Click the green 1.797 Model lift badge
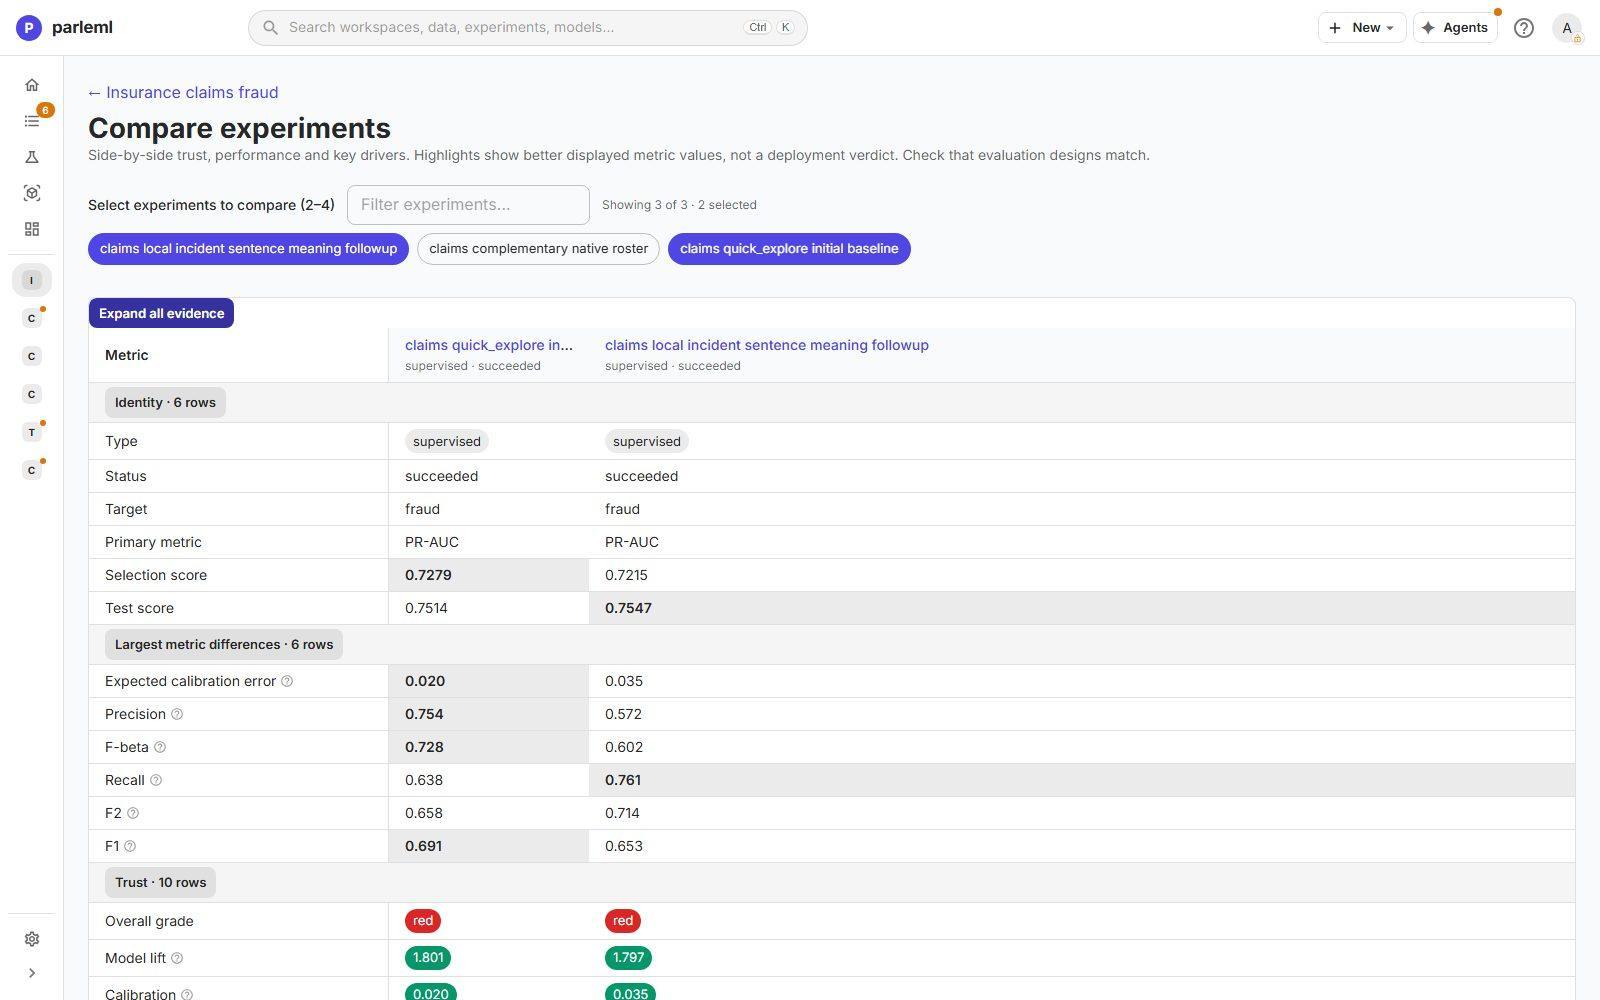 click(628, 958)
